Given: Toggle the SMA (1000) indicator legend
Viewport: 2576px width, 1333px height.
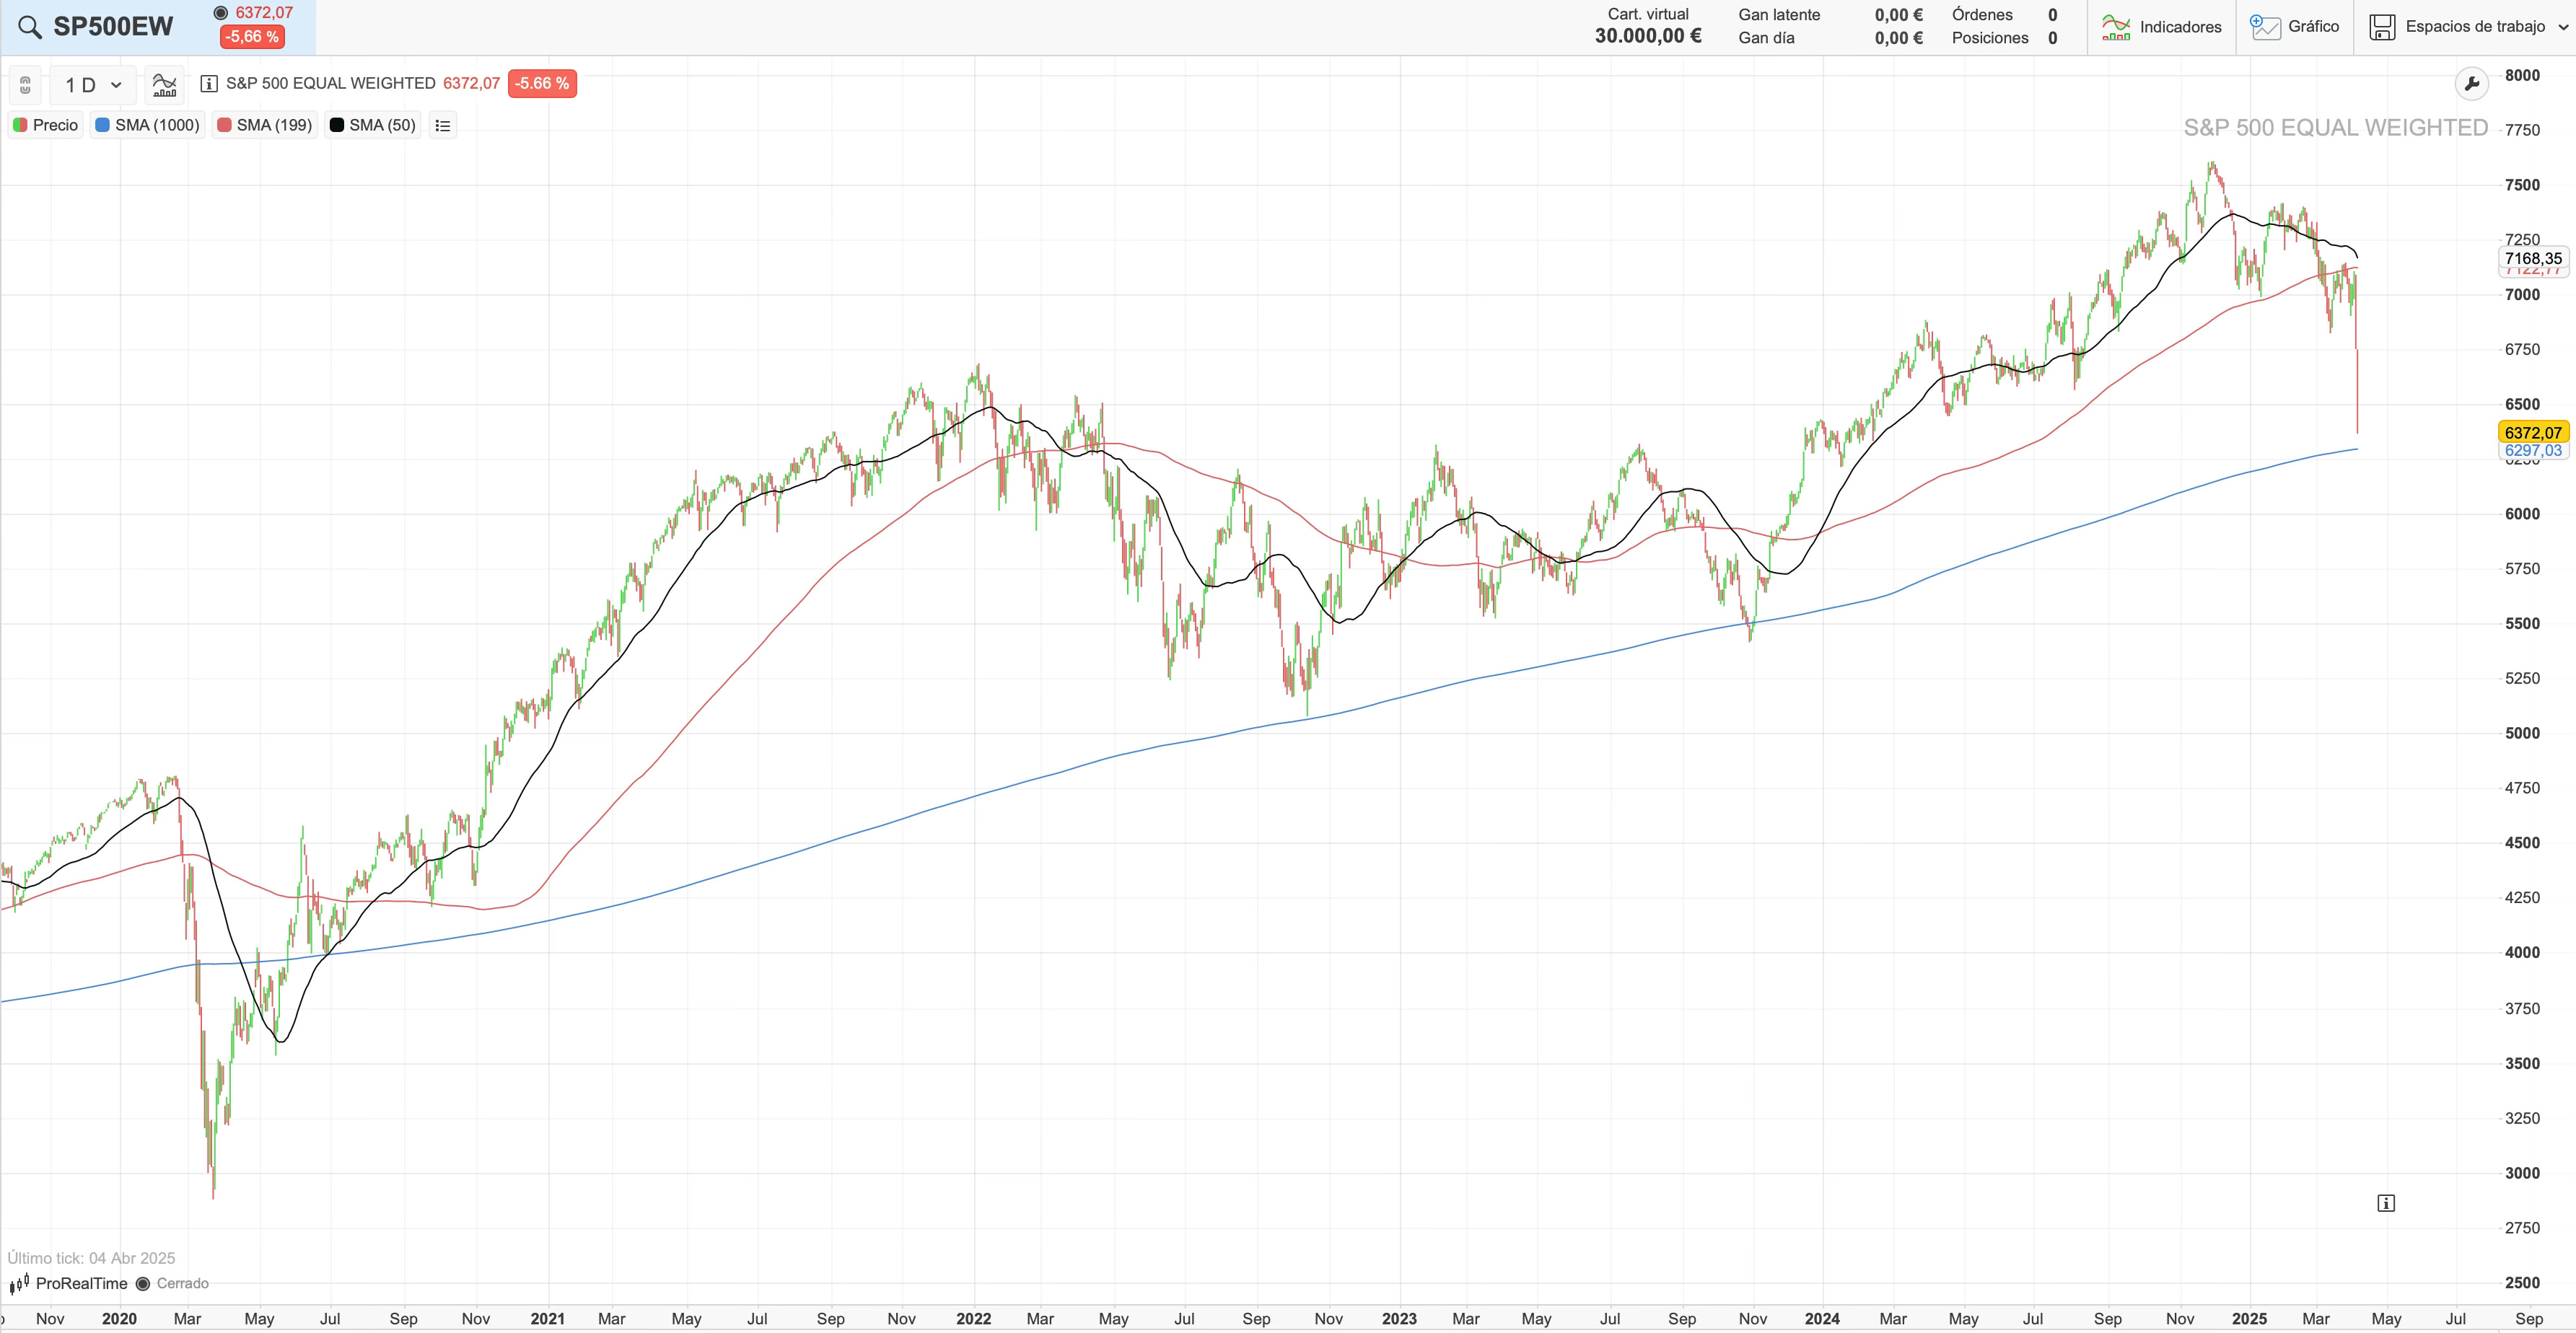Looking at the screenshot, I should point(148,125).
